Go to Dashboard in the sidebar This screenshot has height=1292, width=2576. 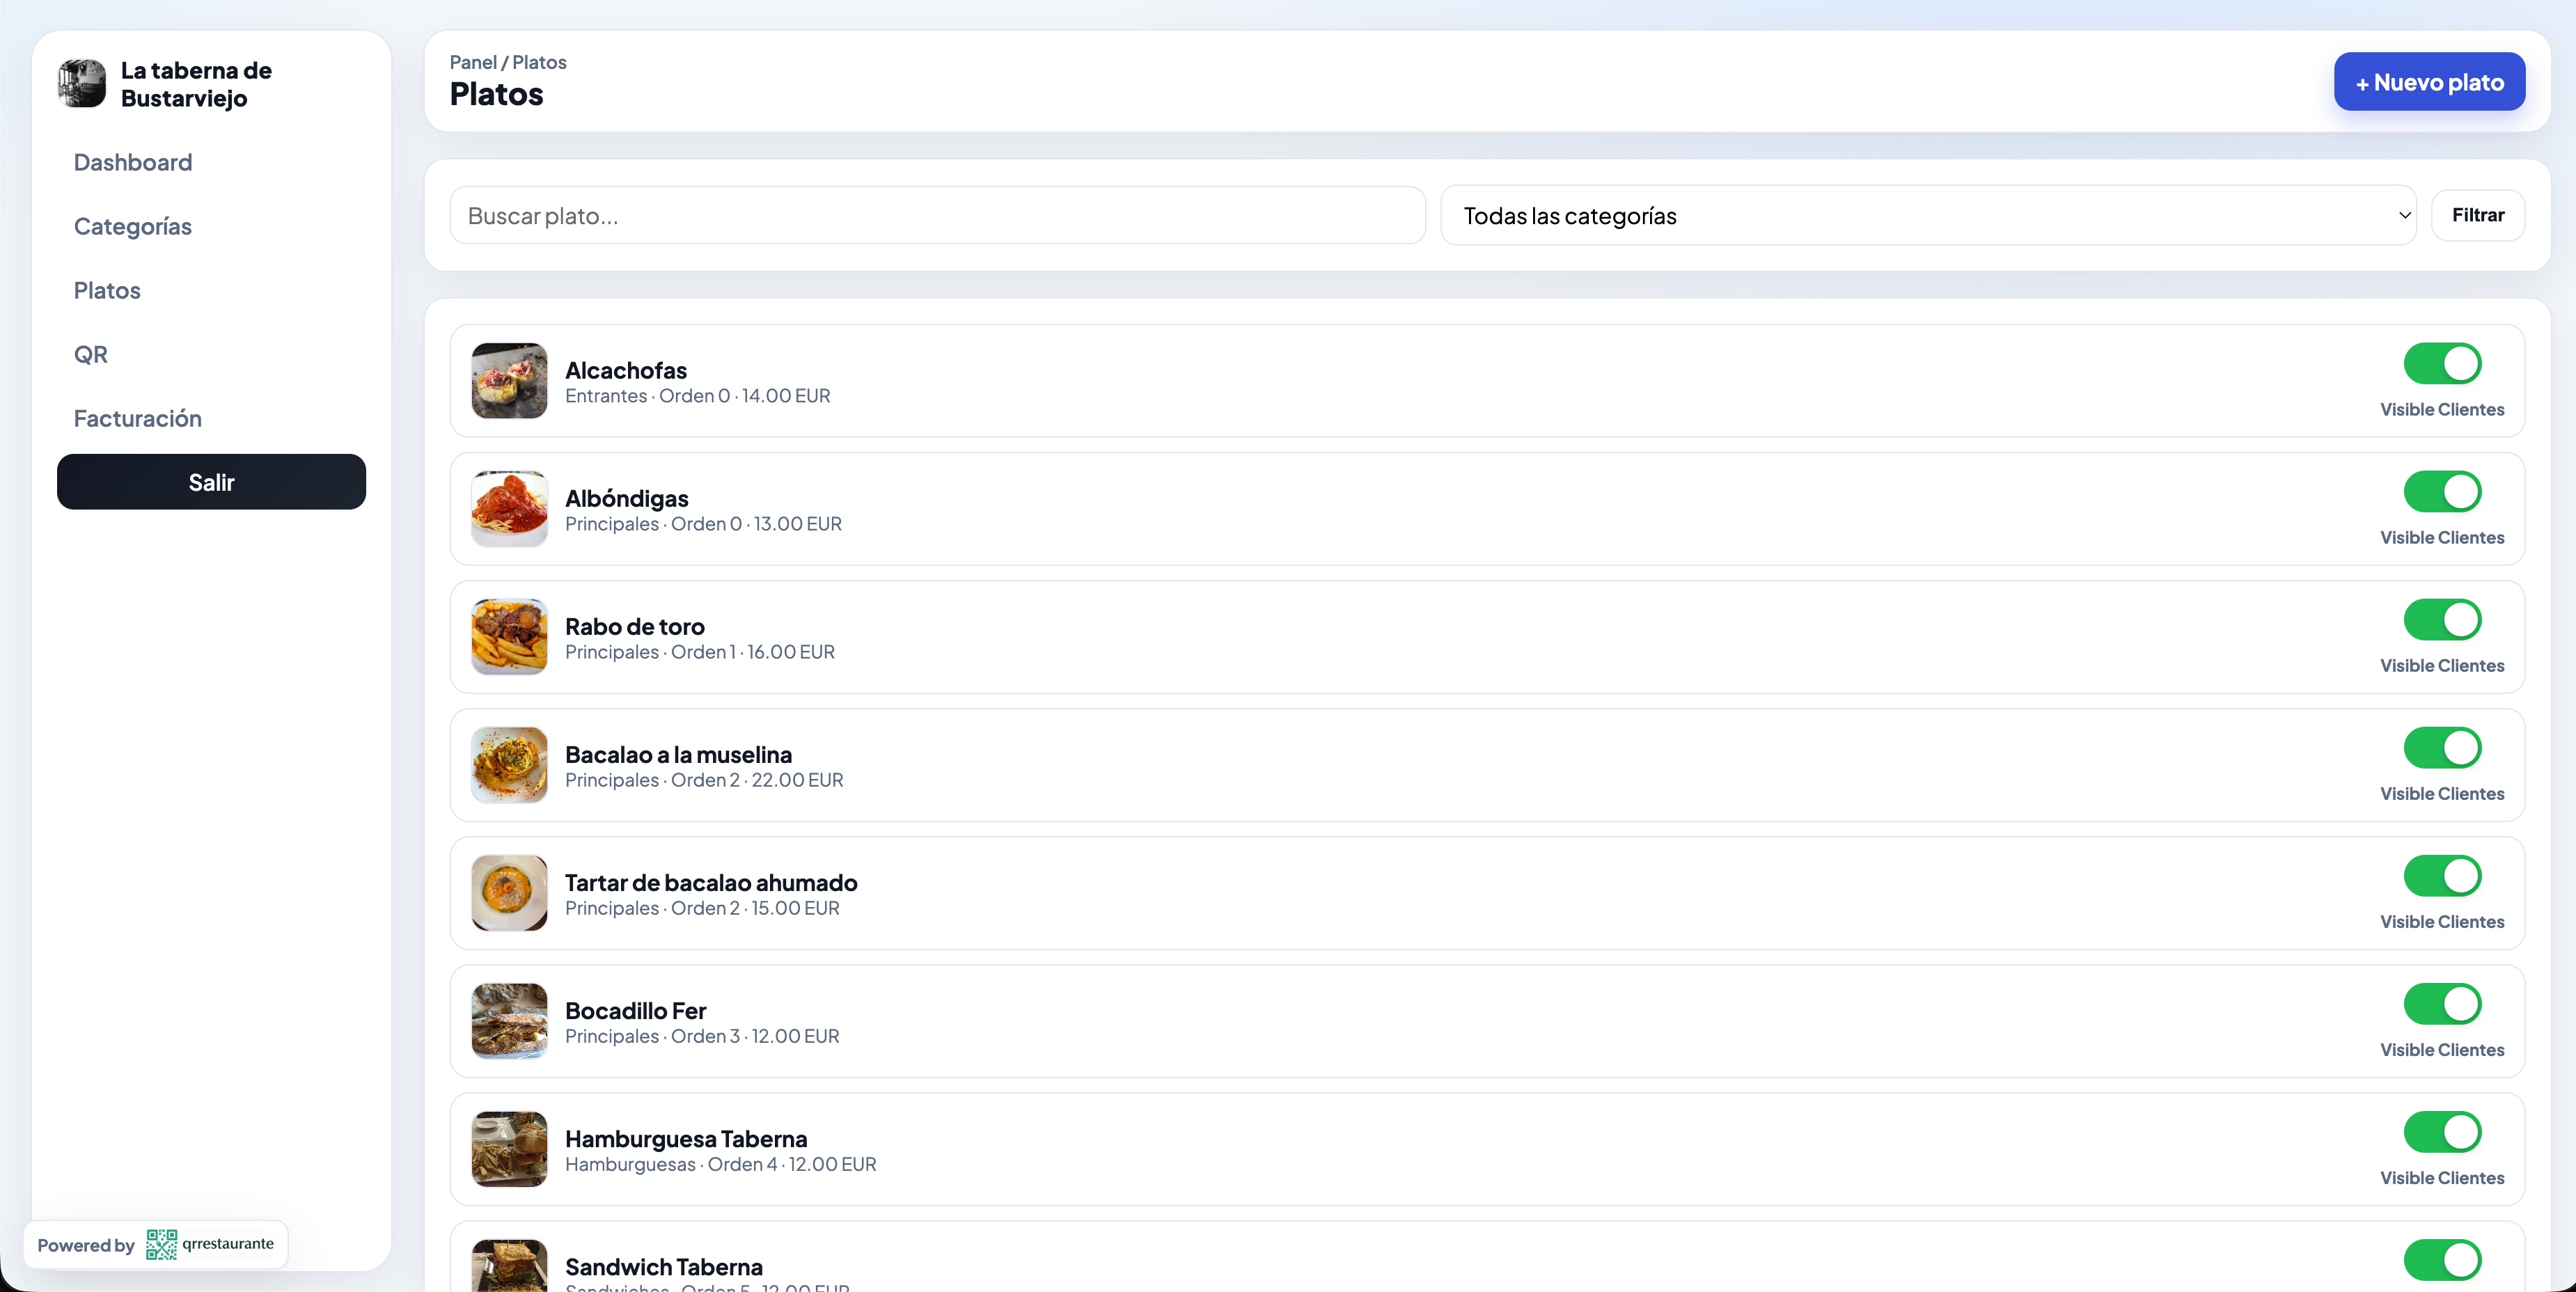pos(133,162)
